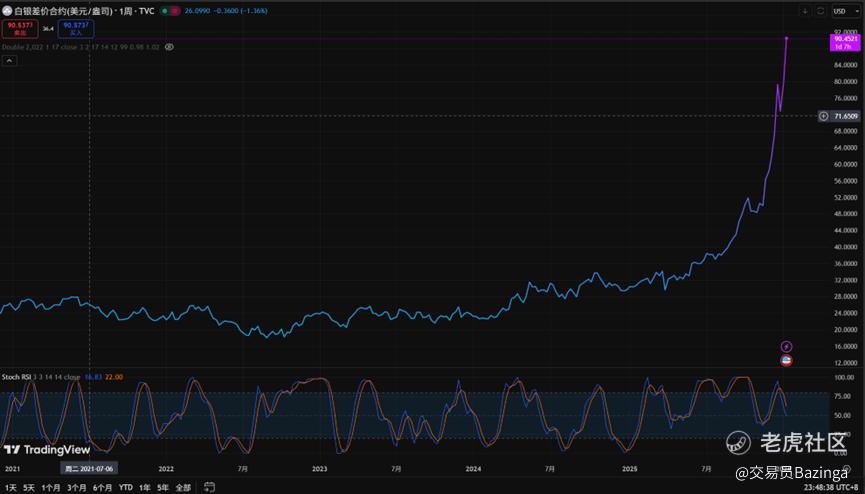Click the date label 2021-07-06
This screenshot has height=494, width=865.
pos(89,469)
